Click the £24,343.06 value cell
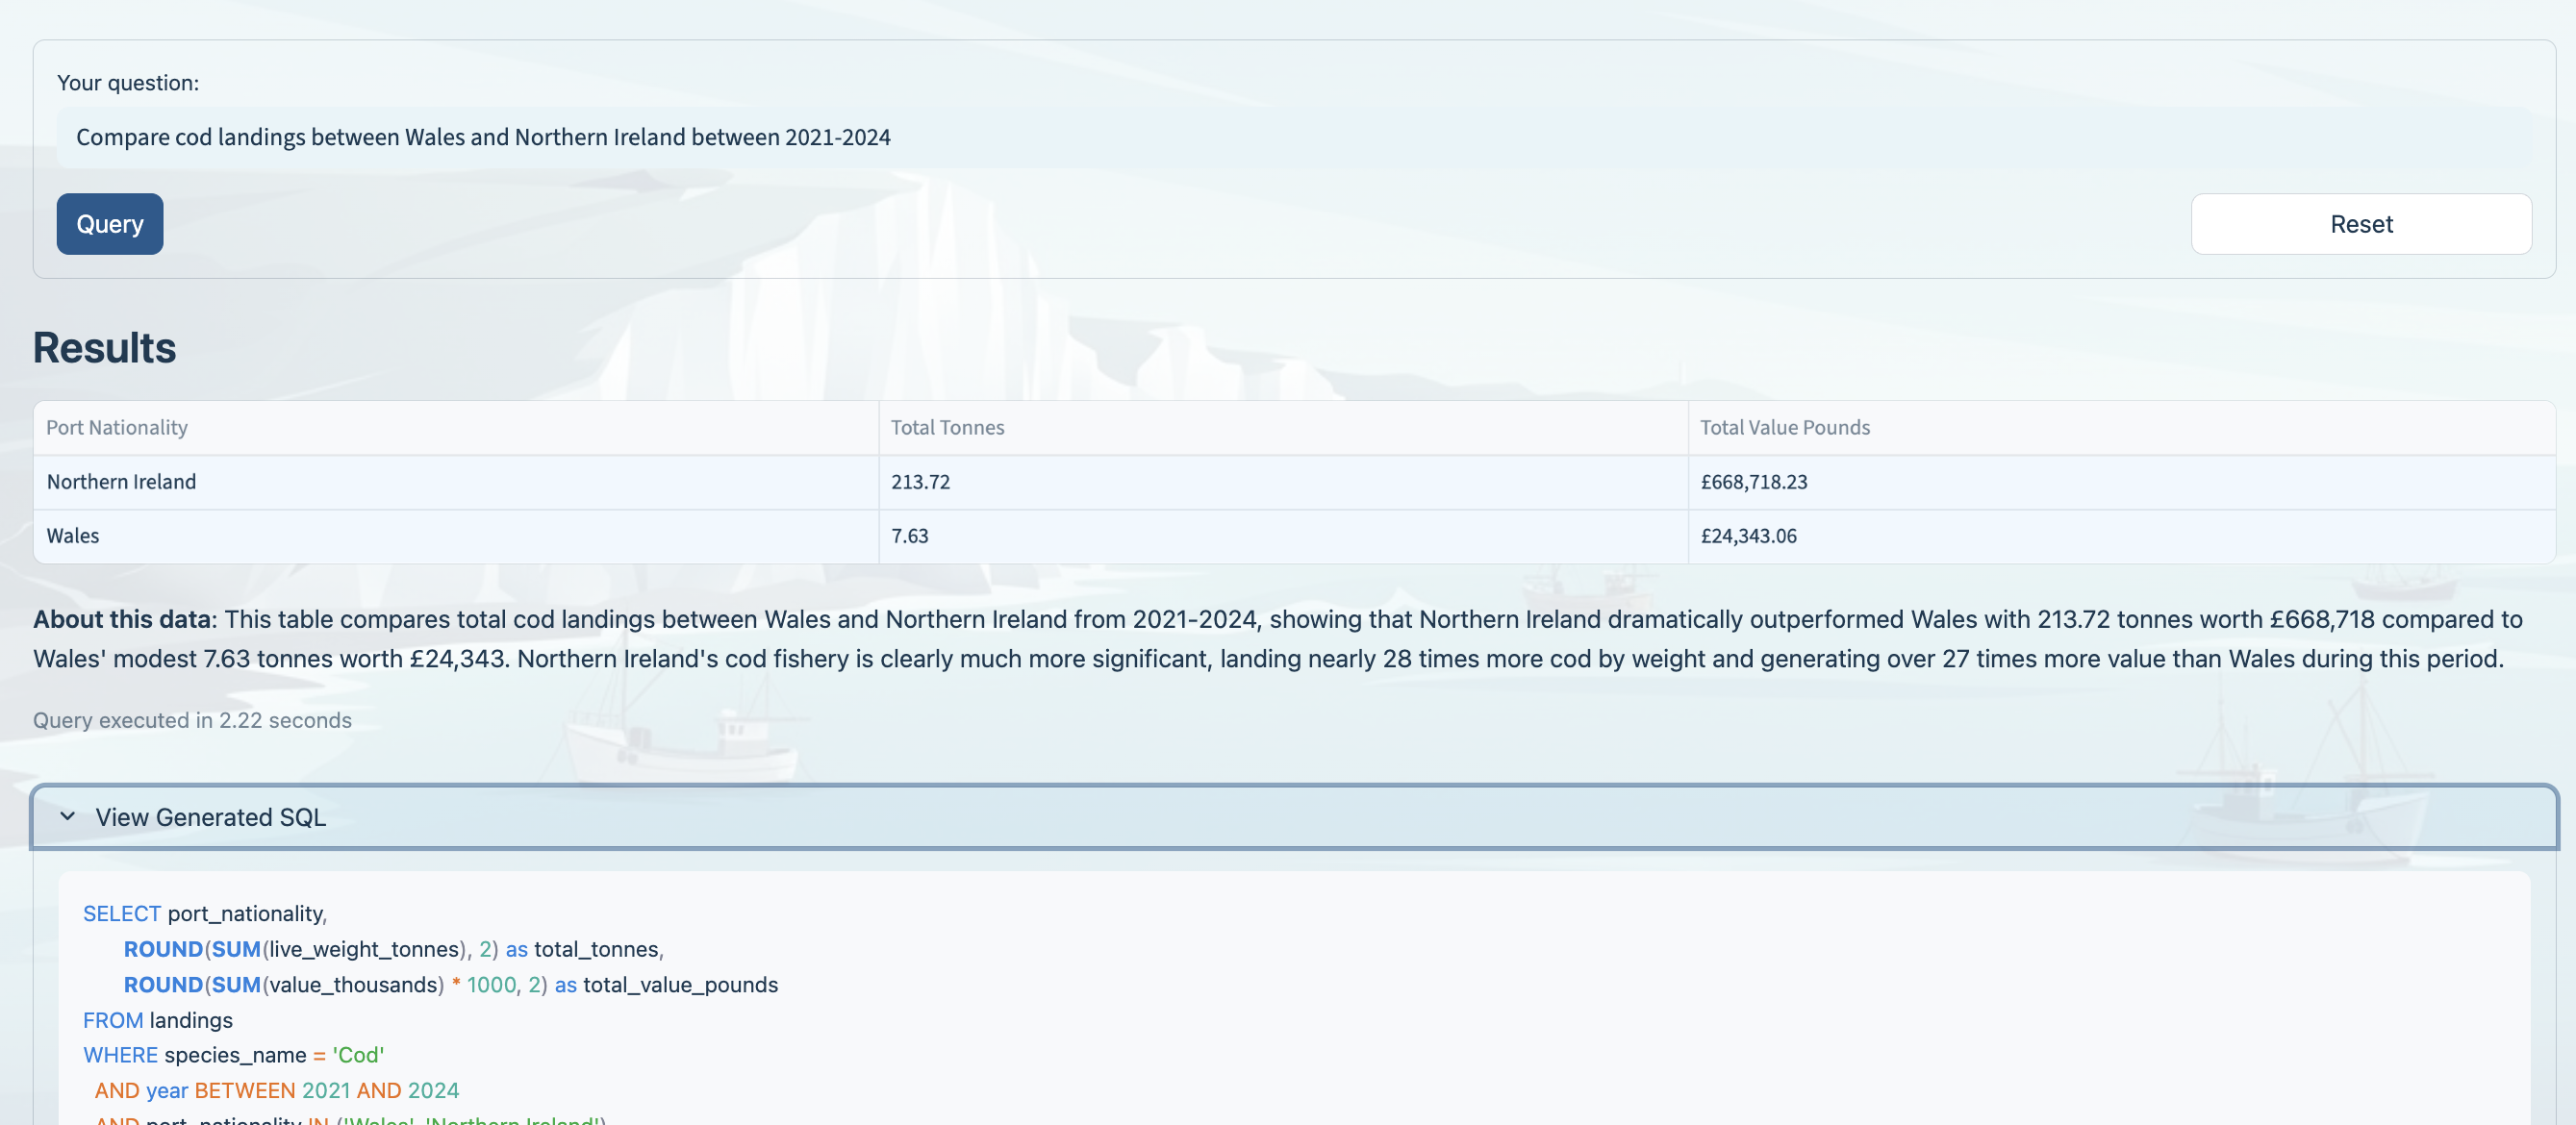 (x=1748, y=536)
